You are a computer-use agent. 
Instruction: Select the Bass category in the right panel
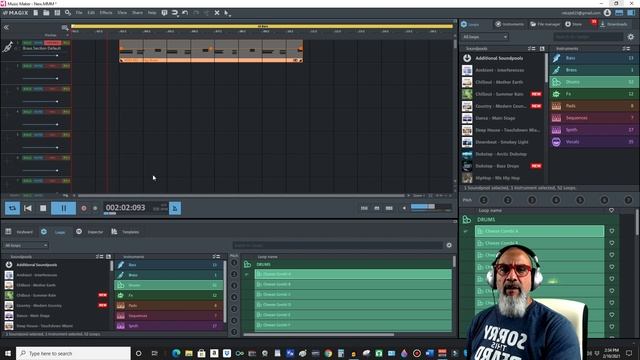pyautogui.click(x=593, y=58)
